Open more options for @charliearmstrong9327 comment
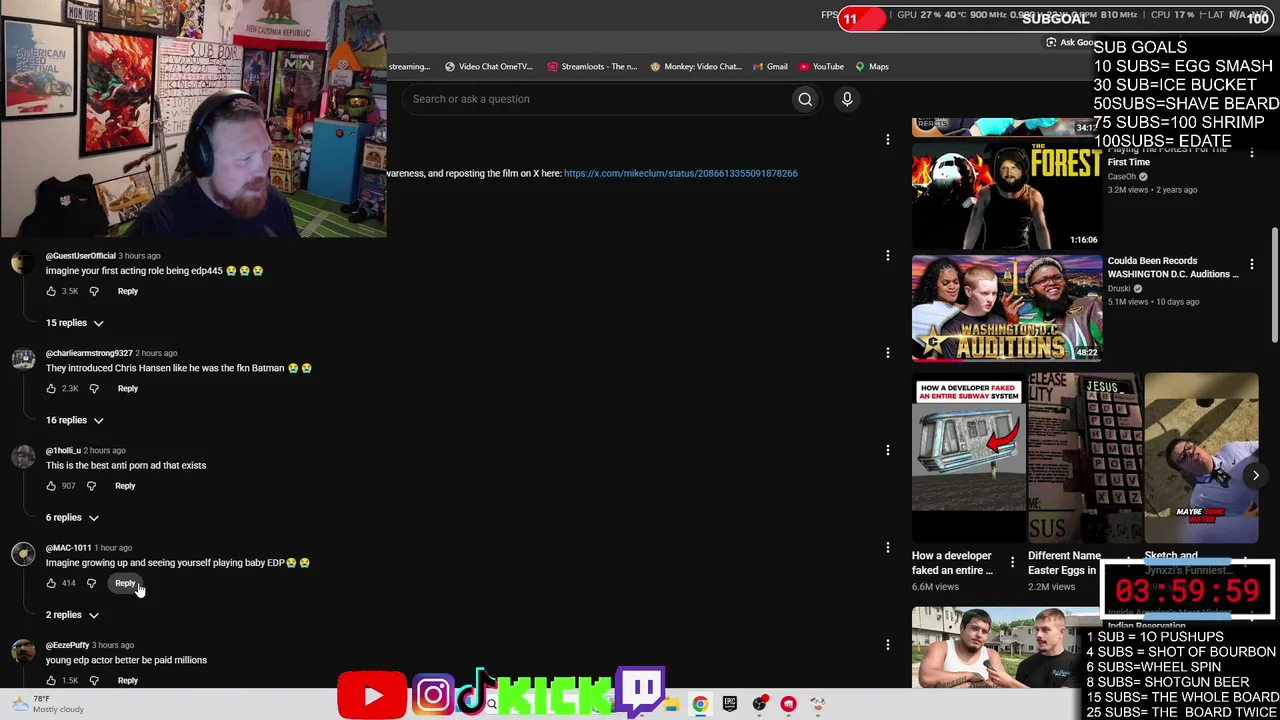 coord(888,353)
